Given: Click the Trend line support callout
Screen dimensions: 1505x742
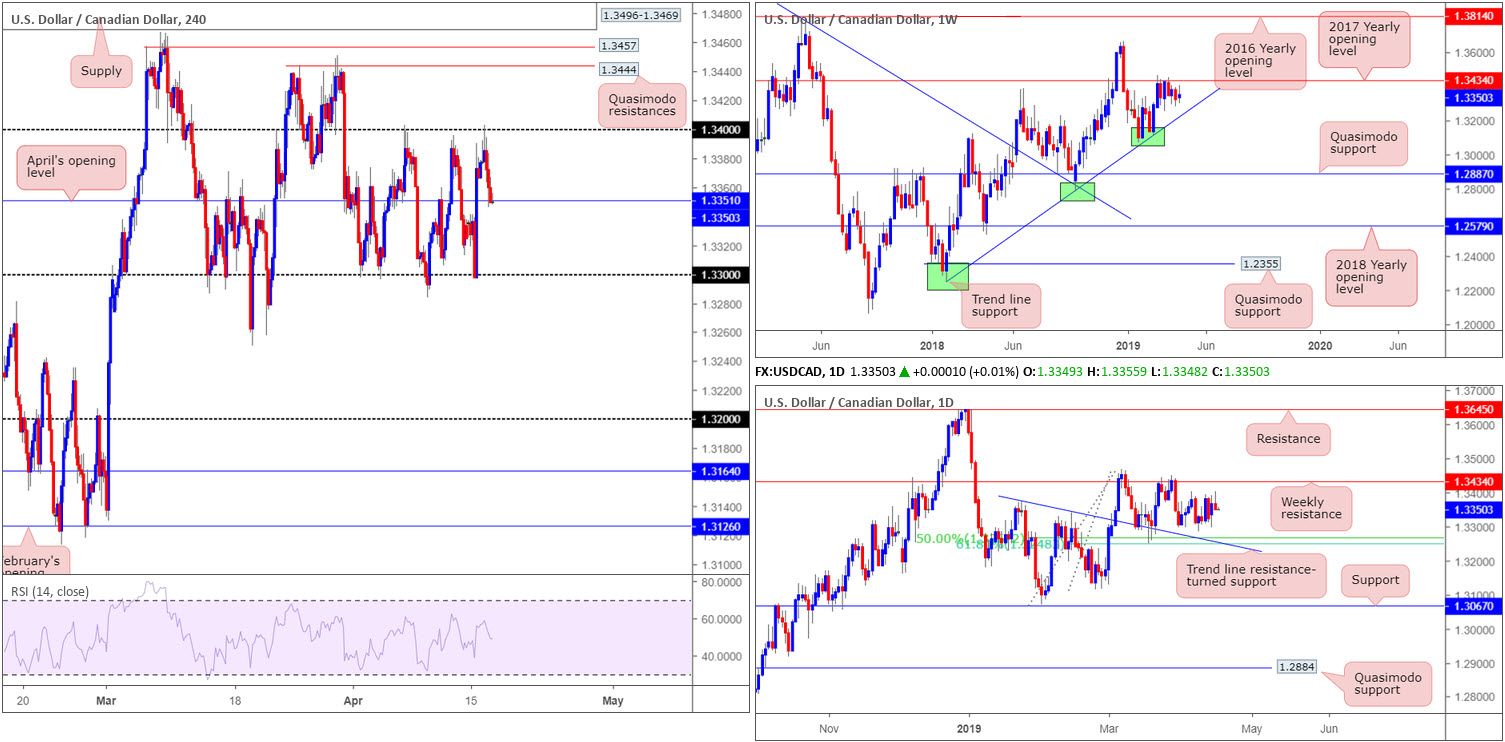Looking at the screenshot, I should tap(1002, 305).
